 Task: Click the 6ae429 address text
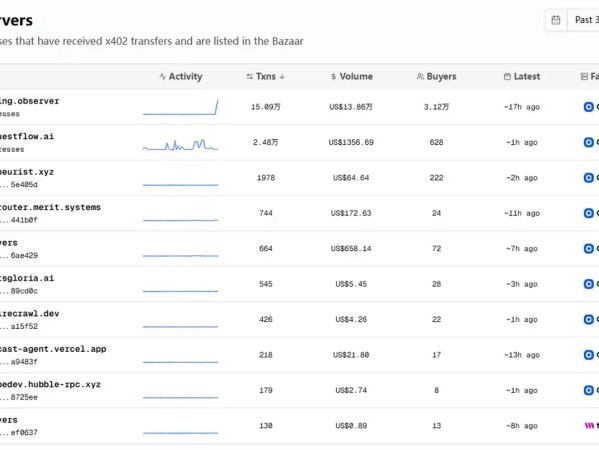point(24,255)
